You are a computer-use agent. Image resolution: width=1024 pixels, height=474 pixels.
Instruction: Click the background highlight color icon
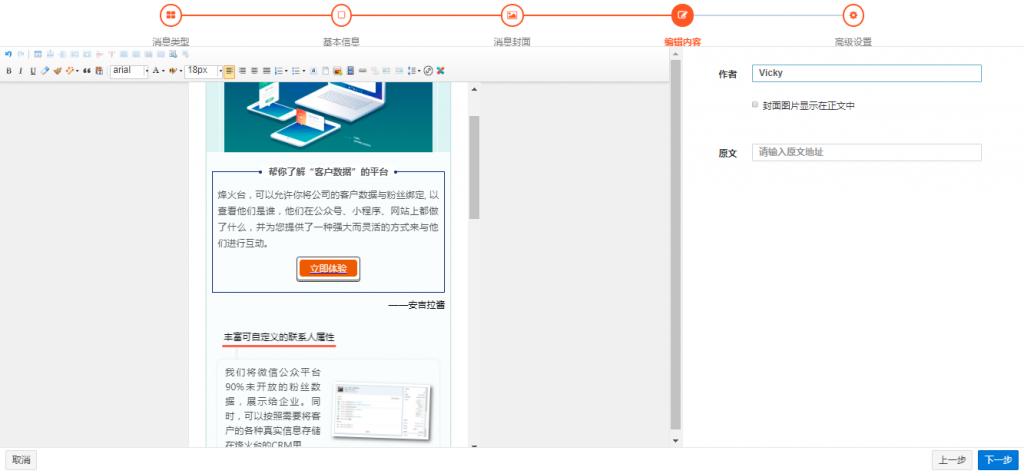point(172,71)
